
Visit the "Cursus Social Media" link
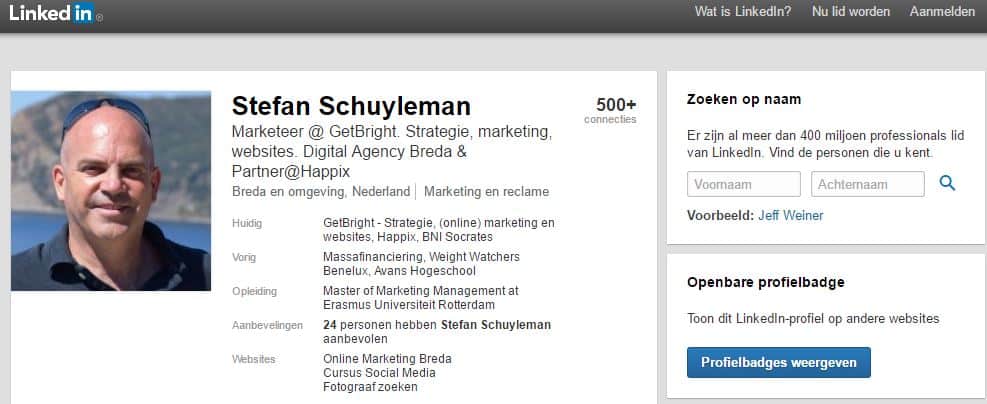[379, 373]
